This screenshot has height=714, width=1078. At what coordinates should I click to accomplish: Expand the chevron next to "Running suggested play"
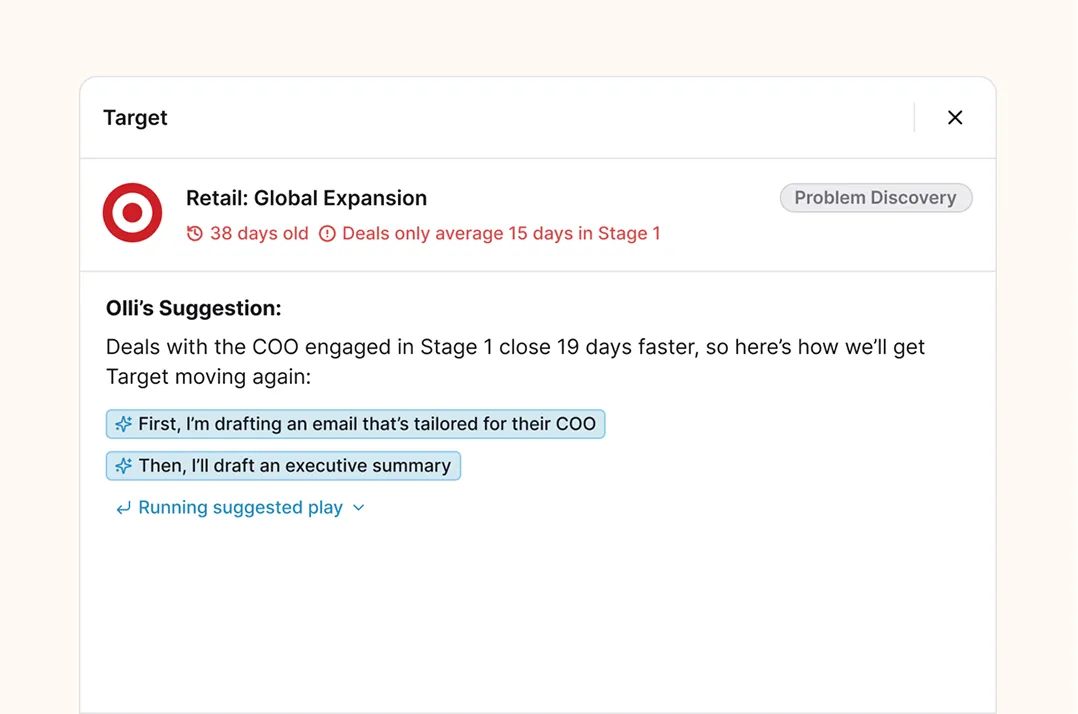359,507
